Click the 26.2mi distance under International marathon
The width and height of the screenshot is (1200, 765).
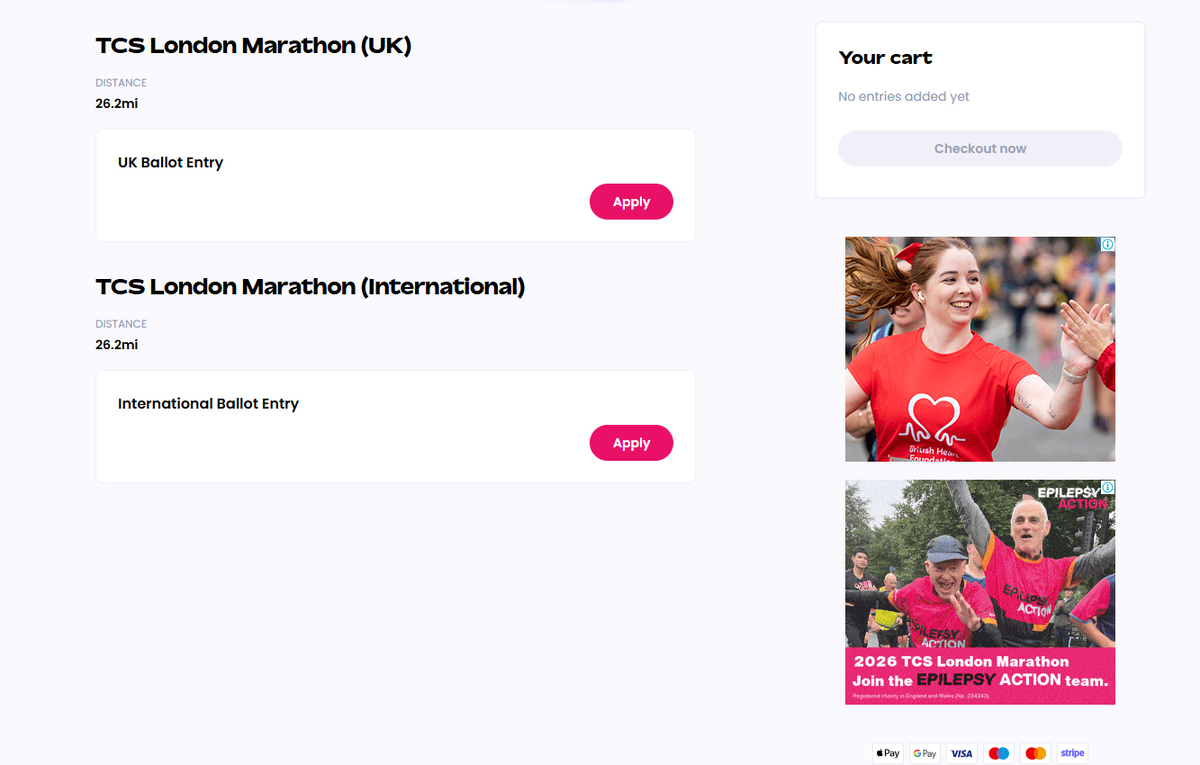[117, 345]
